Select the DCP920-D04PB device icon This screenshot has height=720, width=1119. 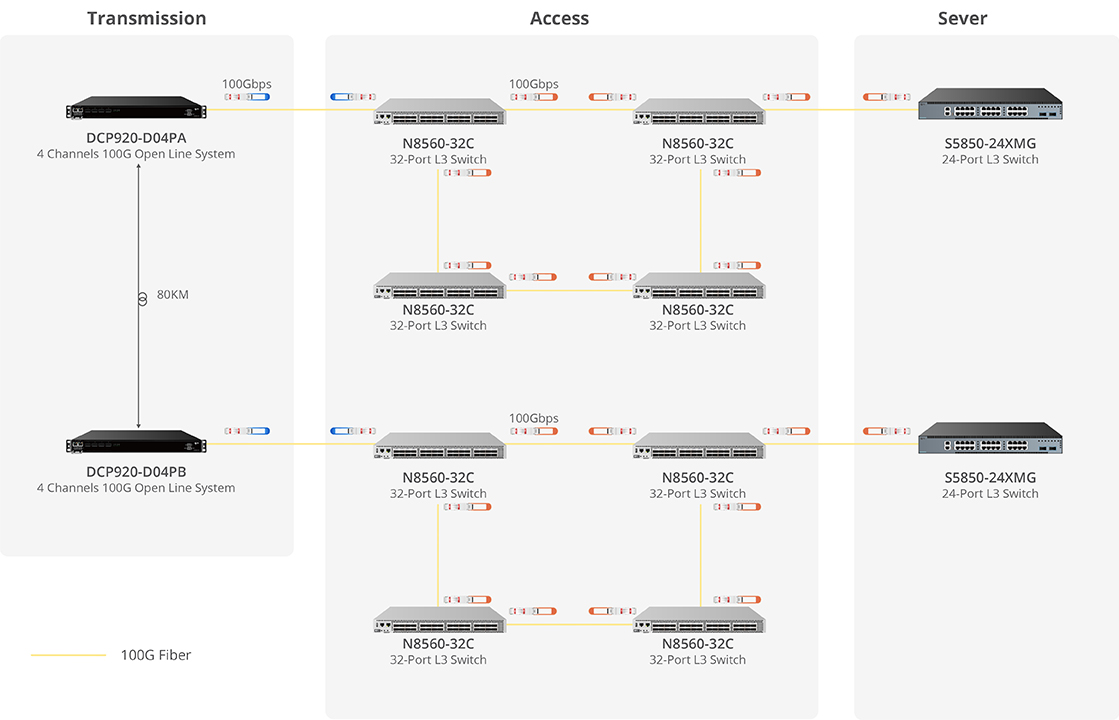(137, 444)
